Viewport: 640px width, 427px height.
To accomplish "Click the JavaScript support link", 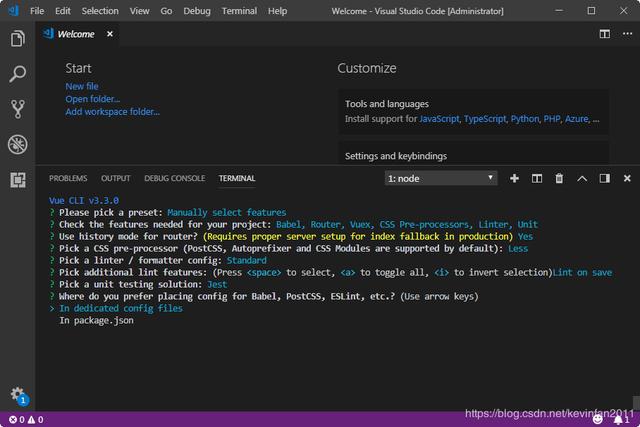I will (x=439, y=119).
